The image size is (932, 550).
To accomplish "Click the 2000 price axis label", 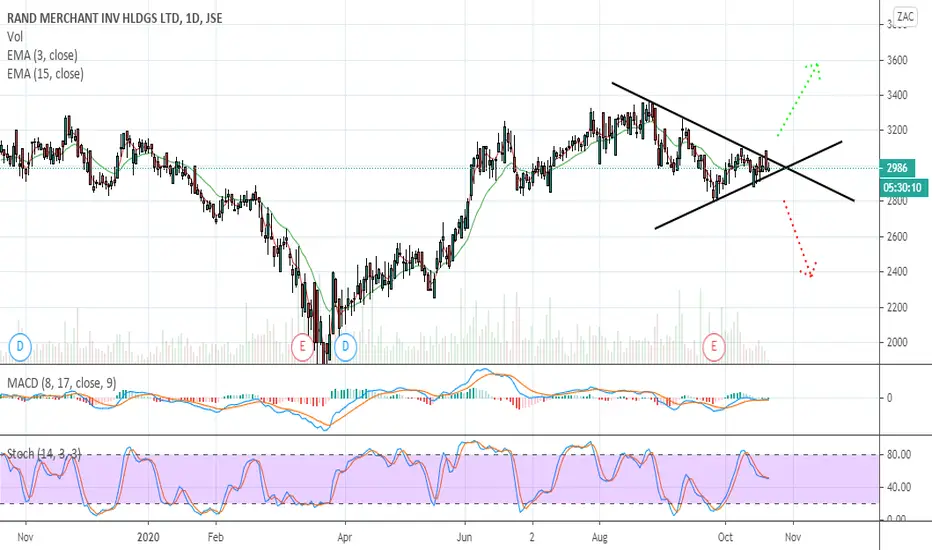I will point(897,342).
